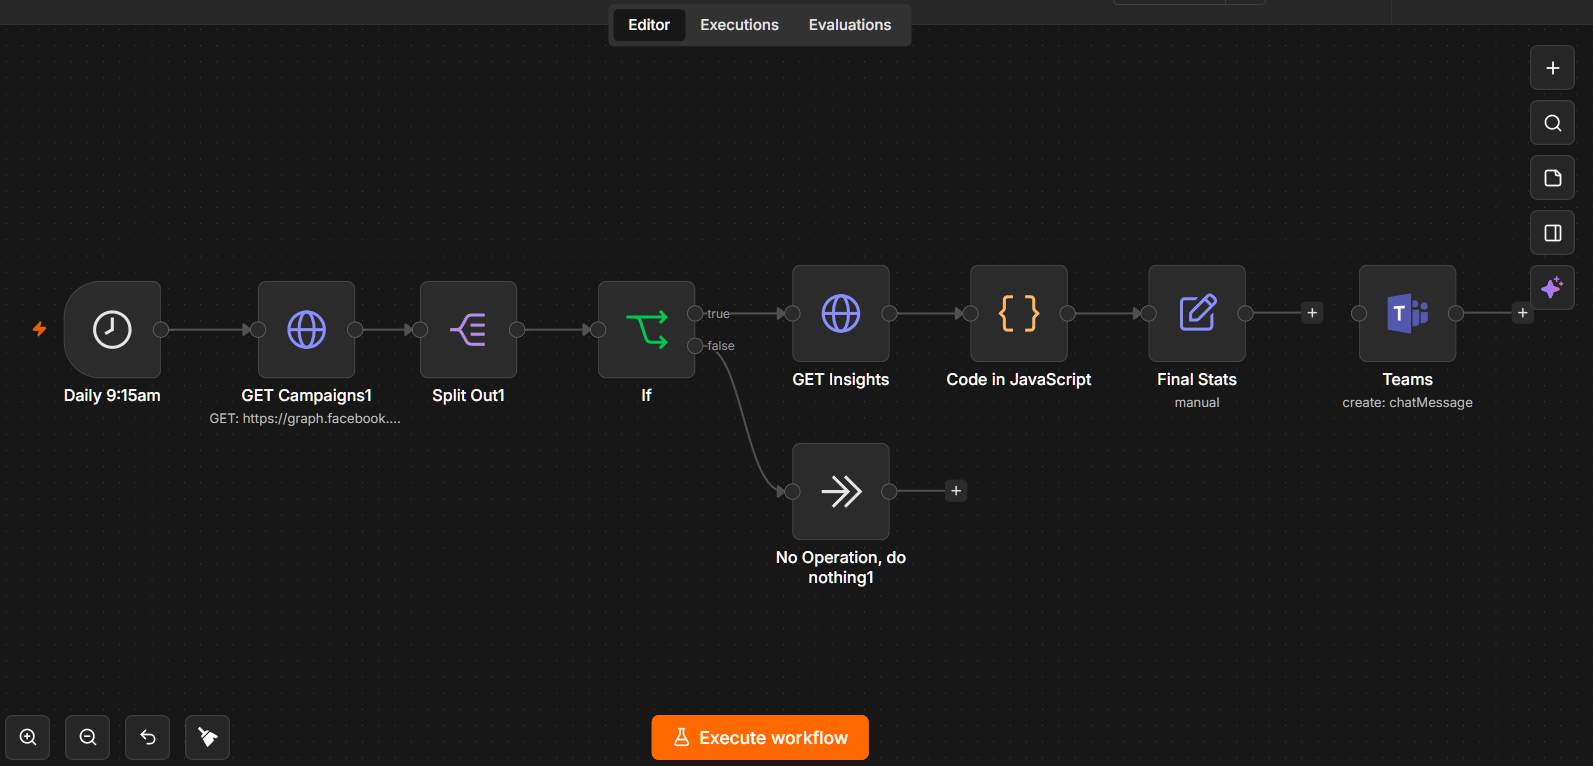Screen dimensions: 1593x766
Task: Click the 'create: chatMessage' subtitle text
Action: pos(1407,402)
